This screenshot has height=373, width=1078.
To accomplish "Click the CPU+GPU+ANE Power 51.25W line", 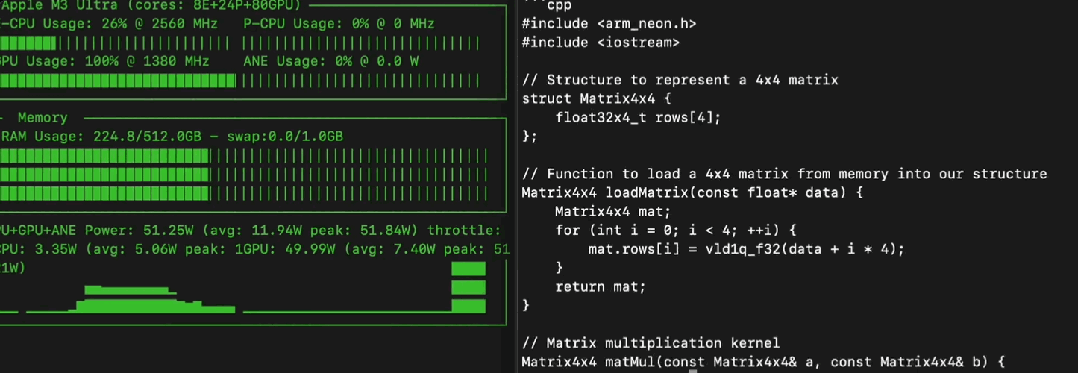I will pyautogui.click(x=251, y=230).
